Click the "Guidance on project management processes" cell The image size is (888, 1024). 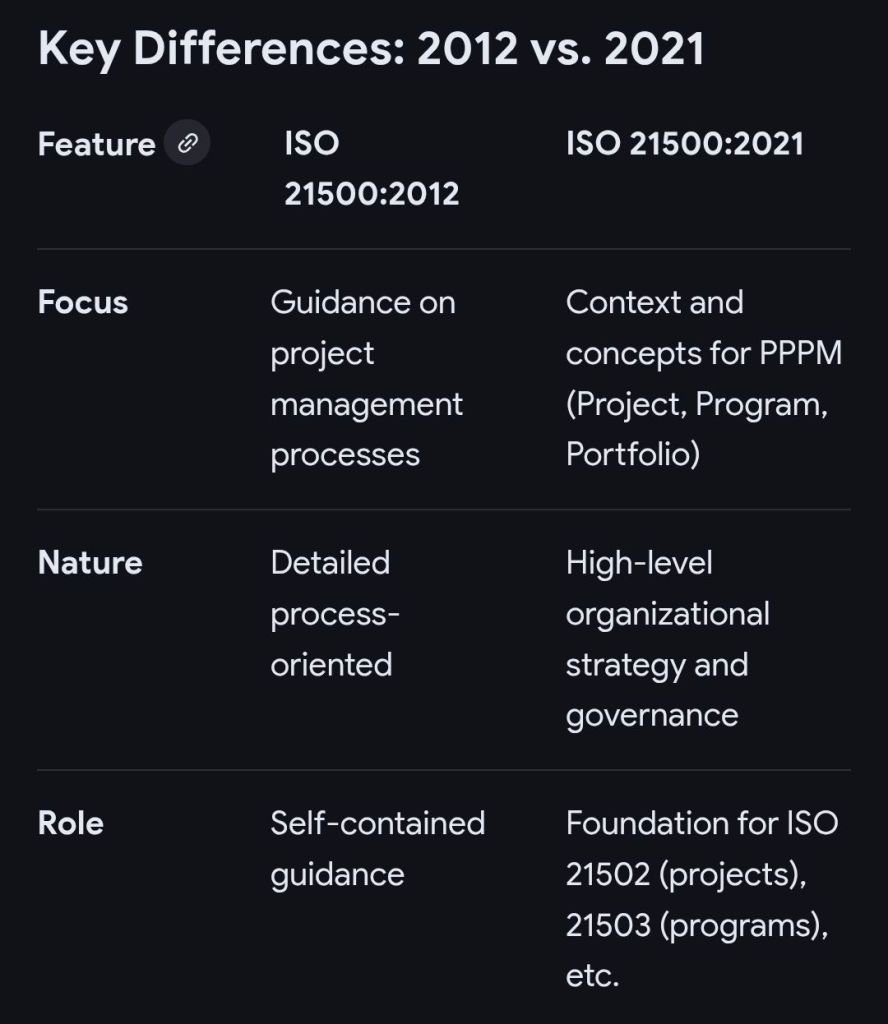(x=366, y=378)
